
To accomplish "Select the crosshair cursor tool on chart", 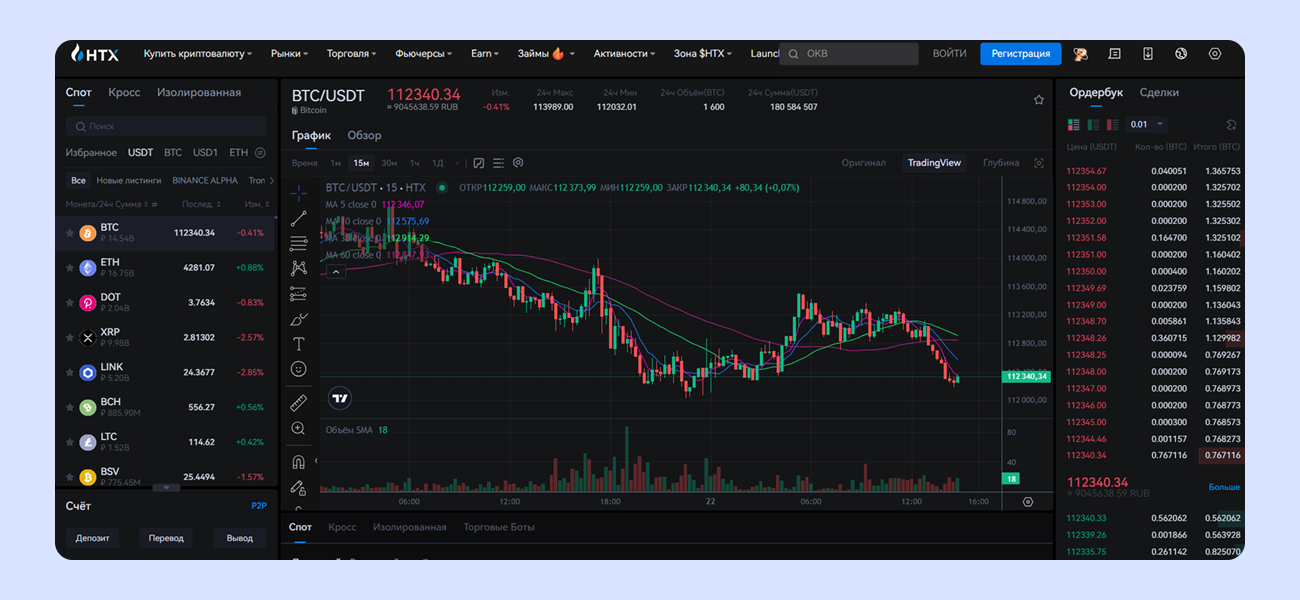I will point(299,193).
